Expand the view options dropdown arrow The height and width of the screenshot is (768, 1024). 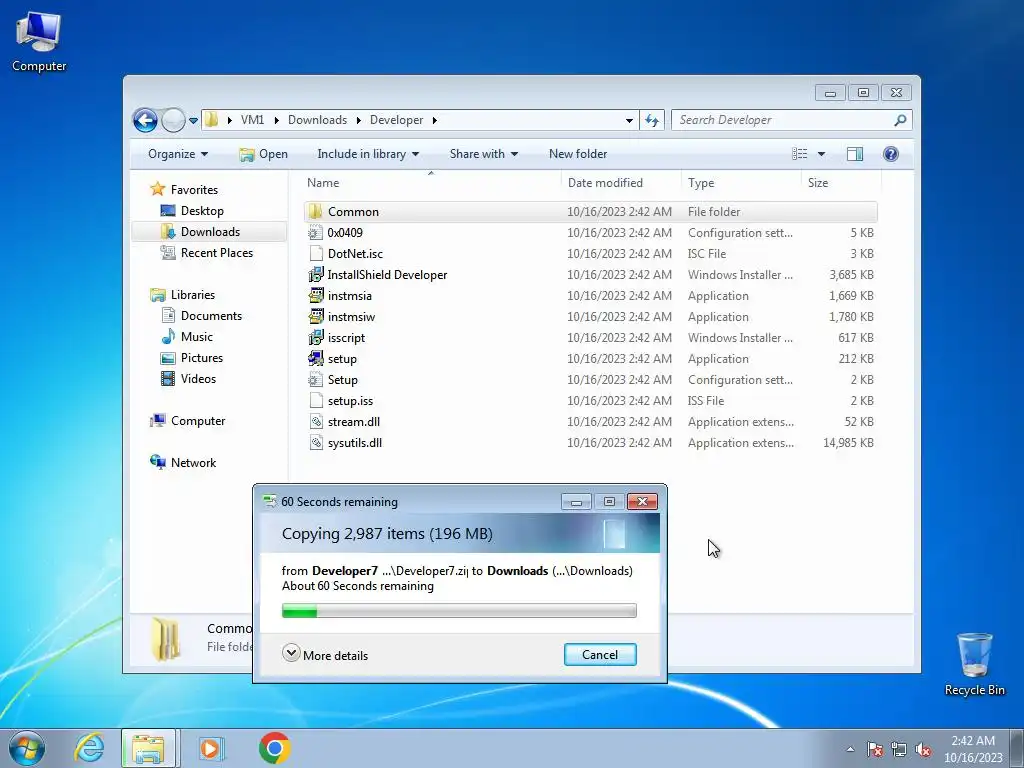[x=822, y=154]
